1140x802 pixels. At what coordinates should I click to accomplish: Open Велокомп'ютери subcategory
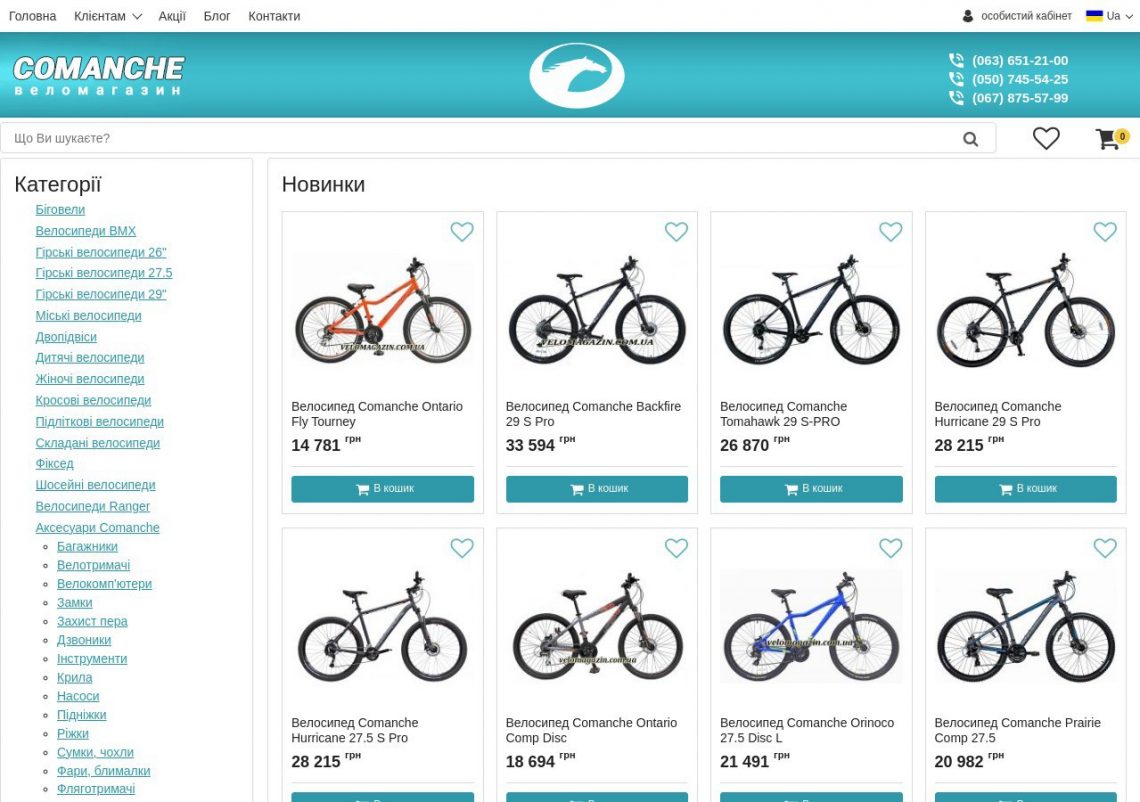click(105, 584)
